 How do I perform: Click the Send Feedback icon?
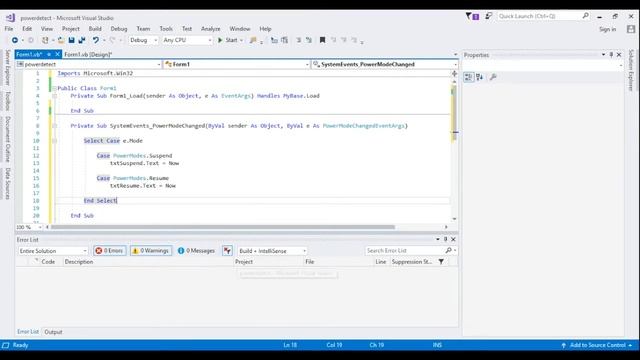click(488, 16)
